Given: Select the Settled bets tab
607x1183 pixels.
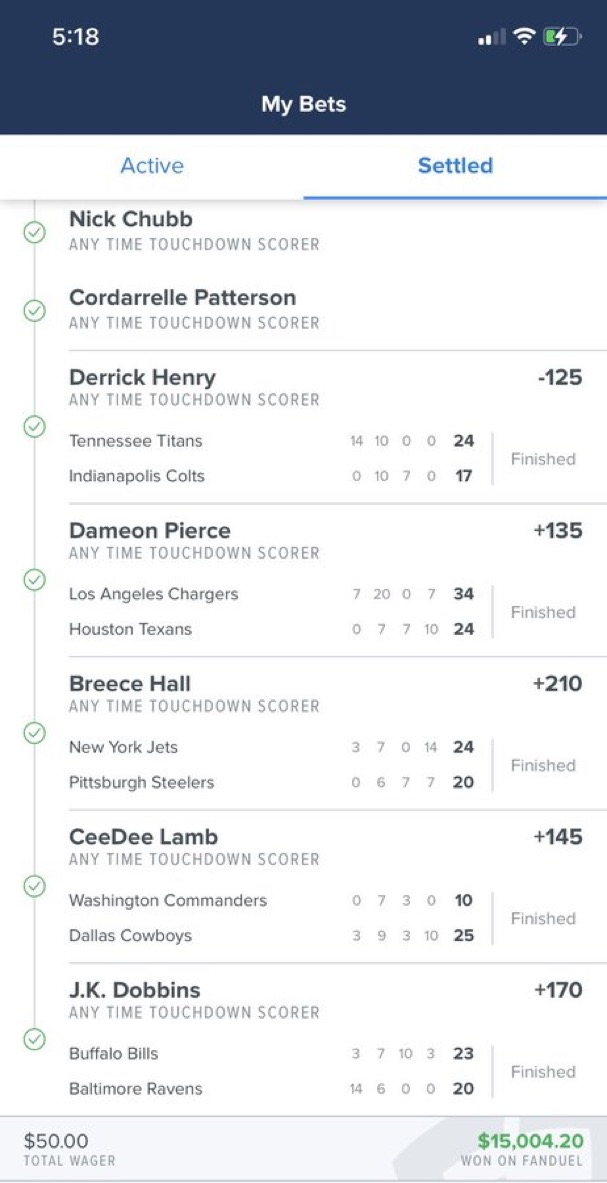Looking at the screenshot, I should click(455, 166).
